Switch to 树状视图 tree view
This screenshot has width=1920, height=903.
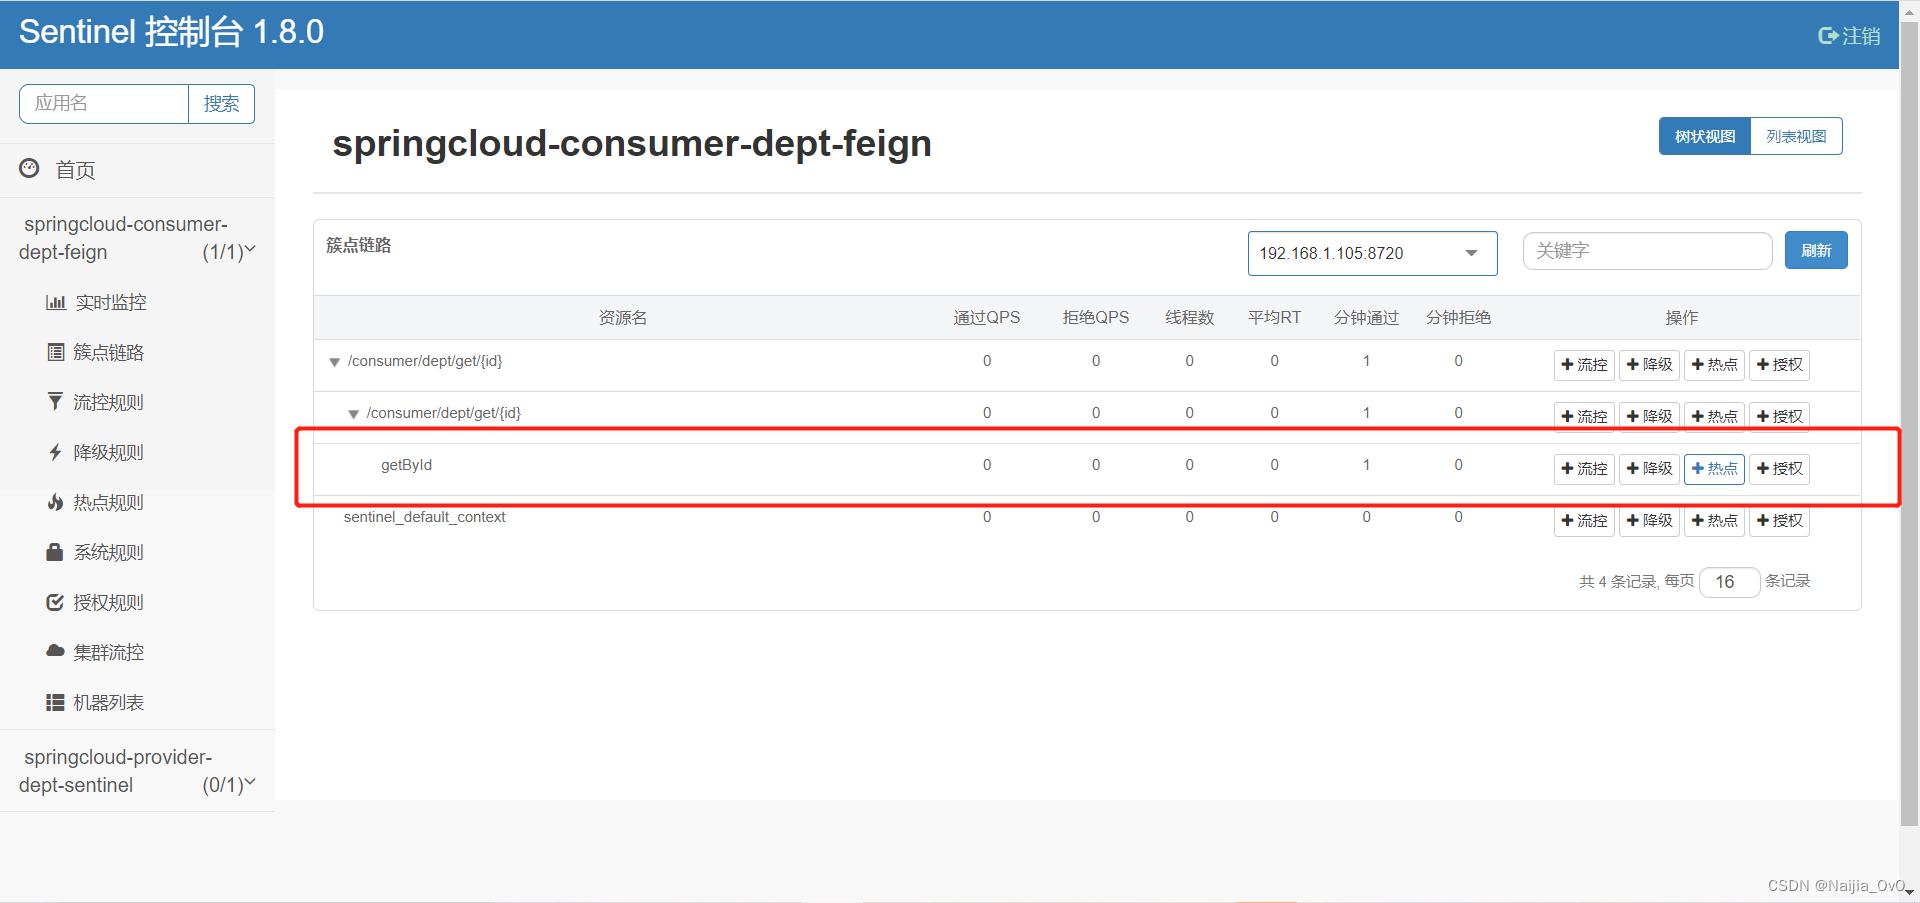pos(1705,136)
